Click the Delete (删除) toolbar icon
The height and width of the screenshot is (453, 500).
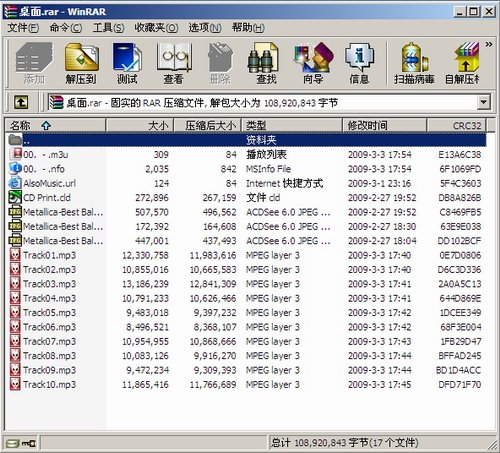[220, 57]
